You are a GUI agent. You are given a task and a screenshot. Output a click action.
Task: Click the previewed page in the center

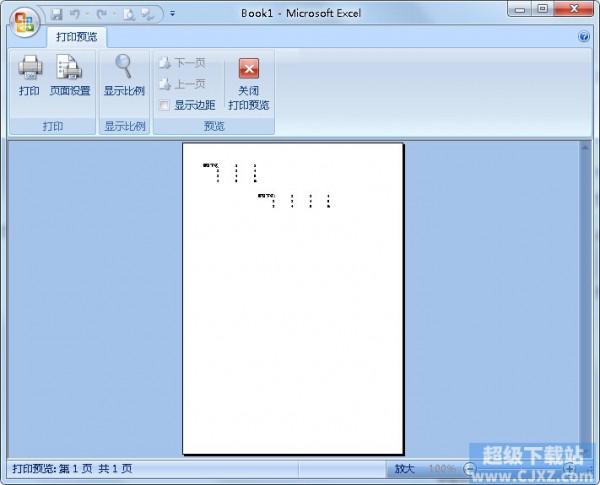293,298
